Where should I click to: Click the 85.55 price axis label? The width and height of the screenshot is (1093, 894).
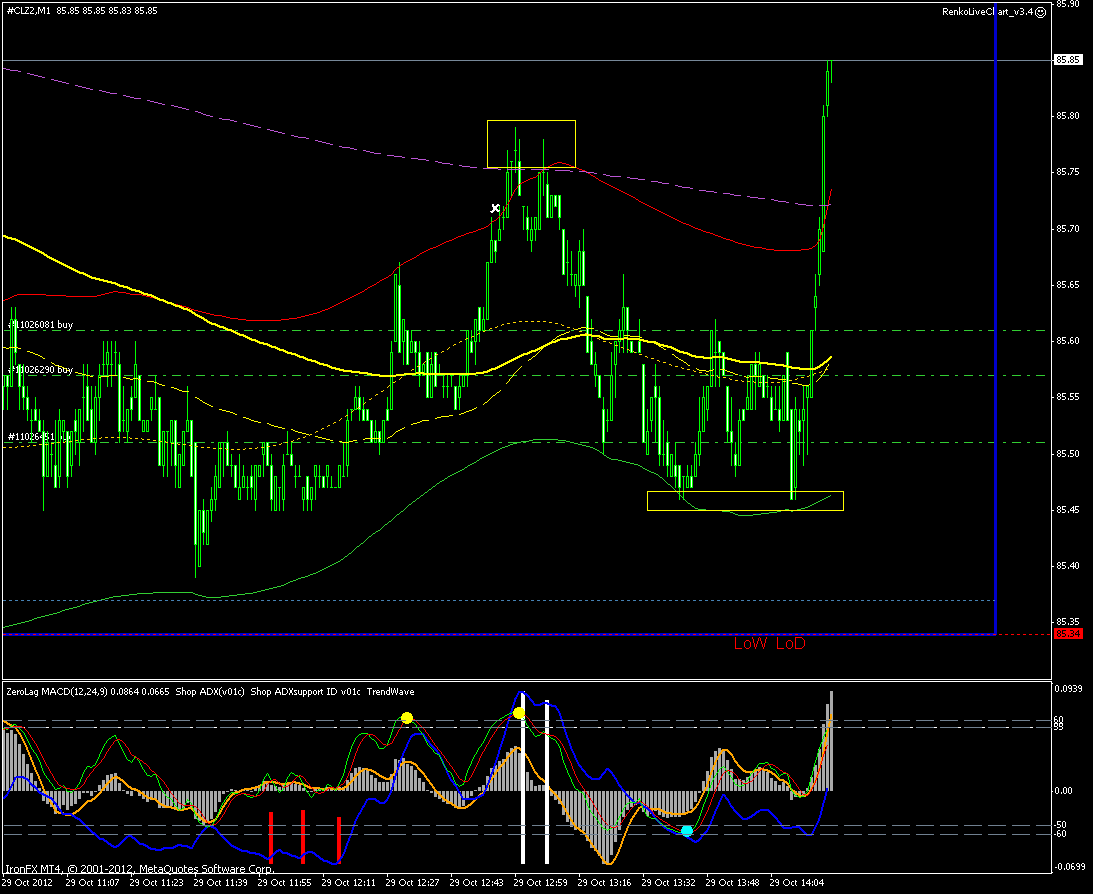(1068, 397)
